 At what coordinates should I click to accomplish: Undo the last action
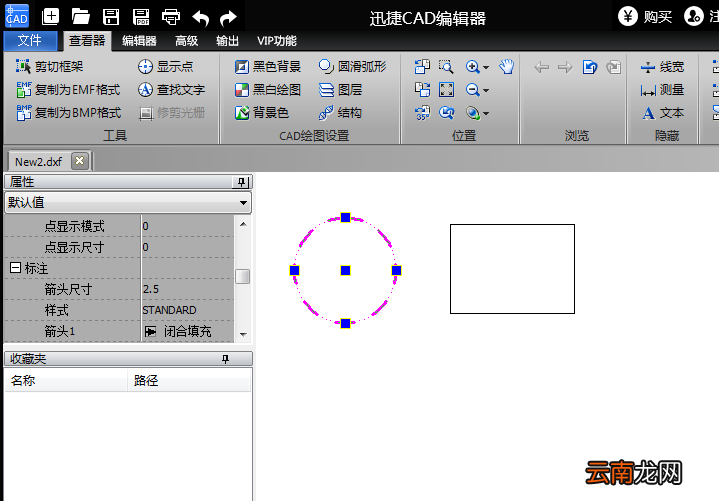[201, 18]
